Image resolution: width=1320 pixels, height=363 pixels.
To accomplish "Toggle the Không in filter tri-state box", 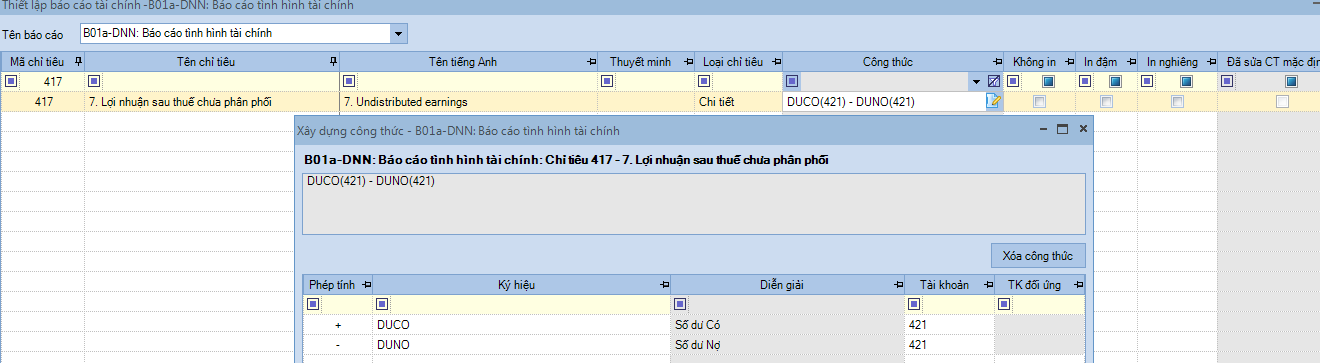I will pyautogui.click(x=1048, y=81).
